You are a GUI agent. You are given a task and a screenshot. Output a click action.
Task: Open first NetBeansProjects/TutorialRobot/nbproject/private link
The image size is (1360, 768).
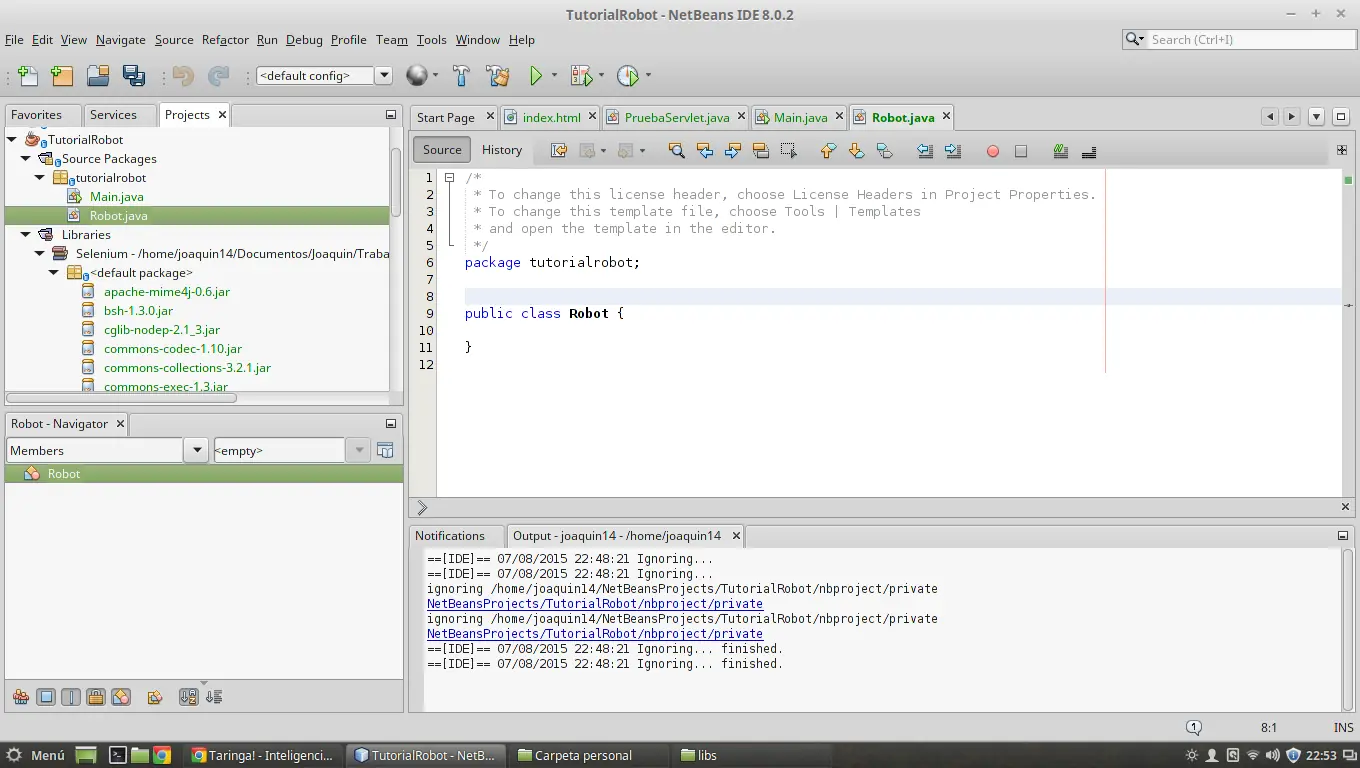click(595, 604)
